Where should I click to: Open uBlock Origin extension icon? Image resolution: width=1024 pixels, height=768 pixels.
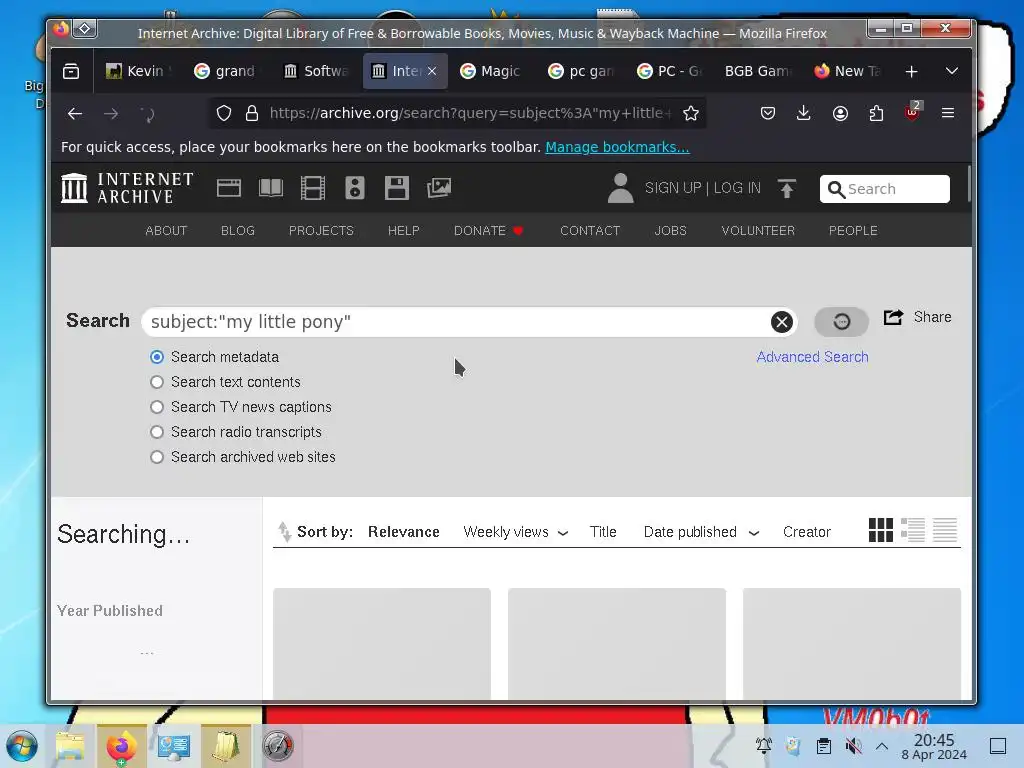tap(912, 112)
